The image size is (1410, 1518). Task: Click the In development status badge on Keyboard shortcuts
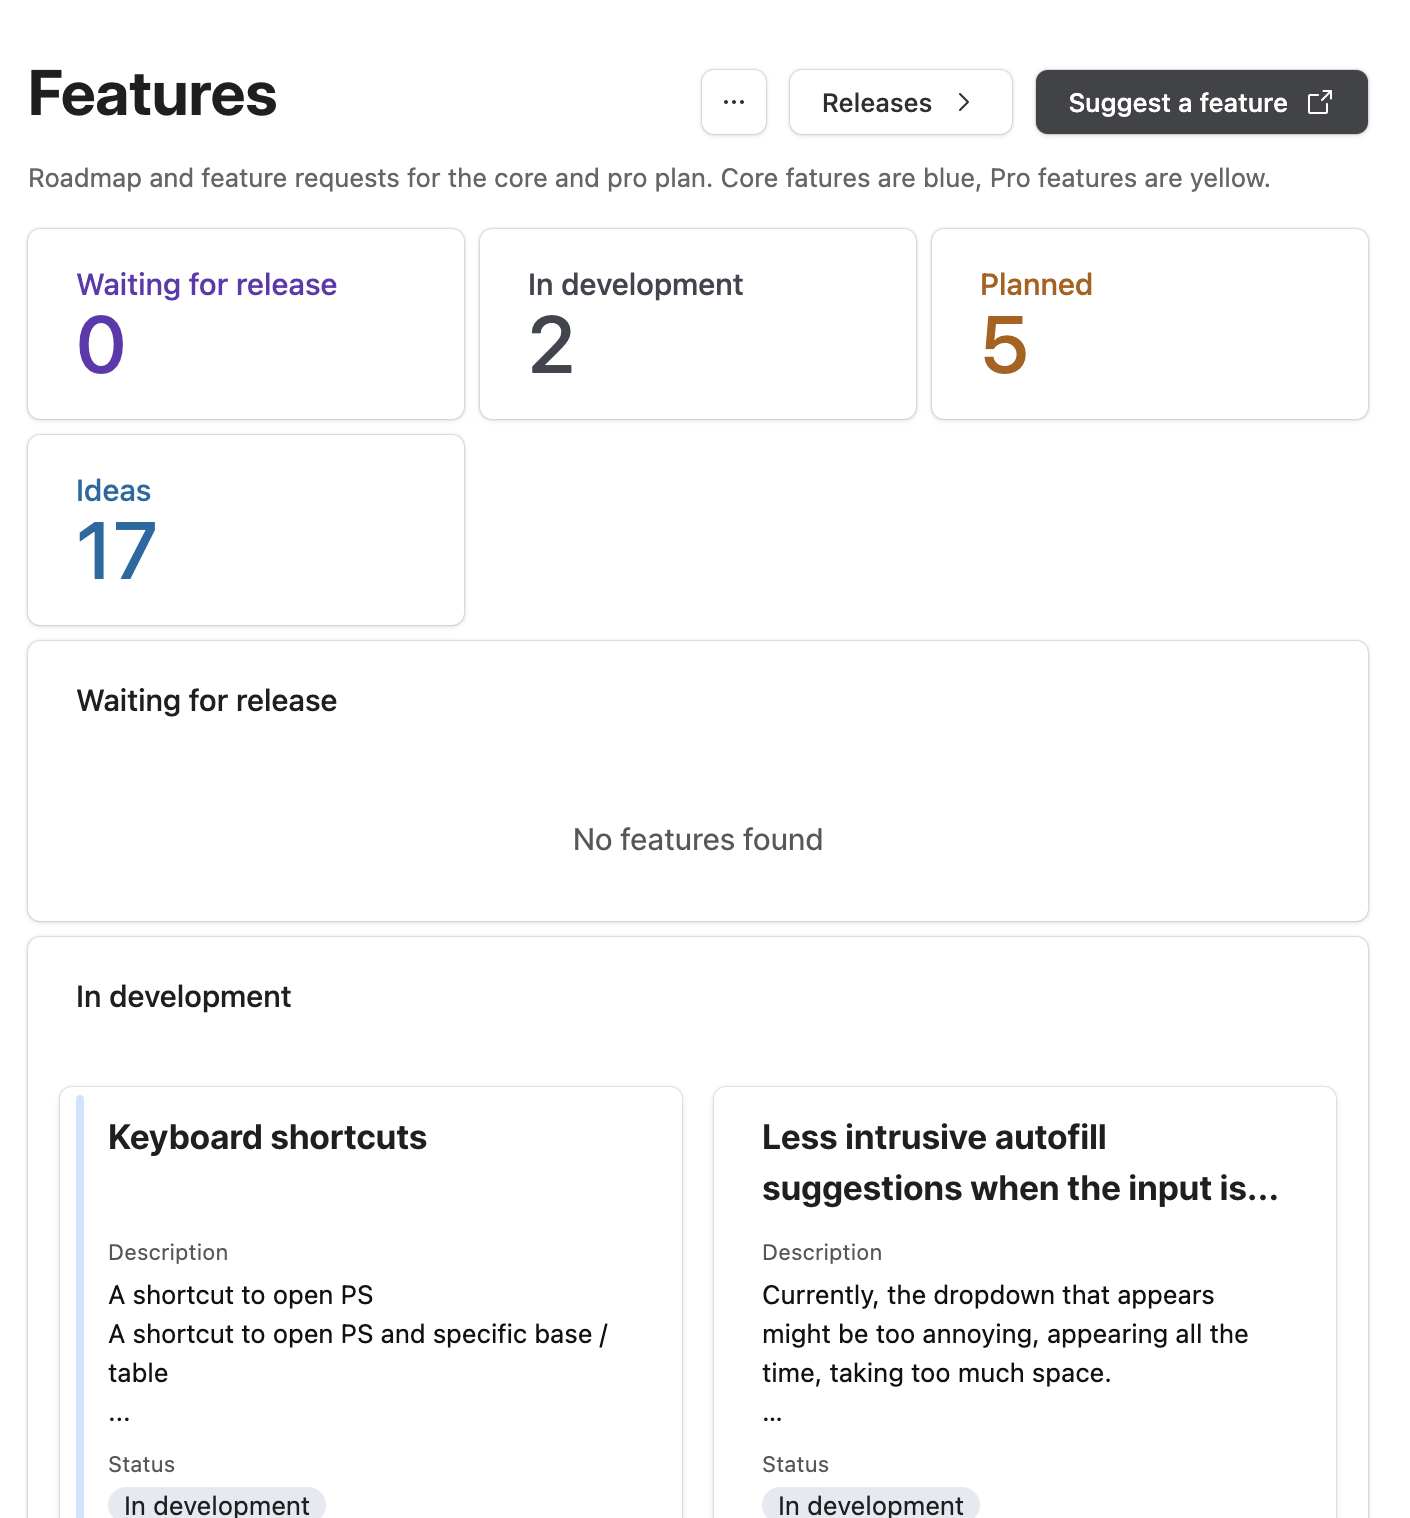(217, 1503)
